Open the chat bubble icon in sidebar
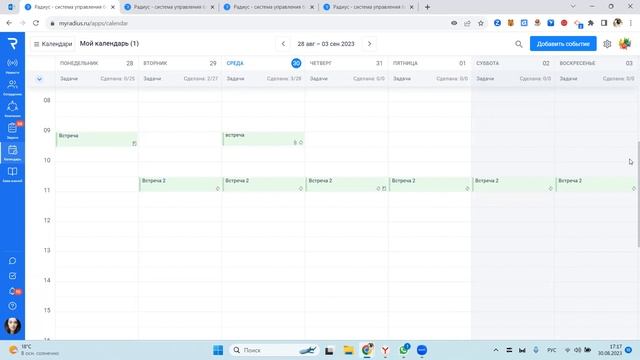The width and height of the screenshot is (640, 360). (12, 261)
